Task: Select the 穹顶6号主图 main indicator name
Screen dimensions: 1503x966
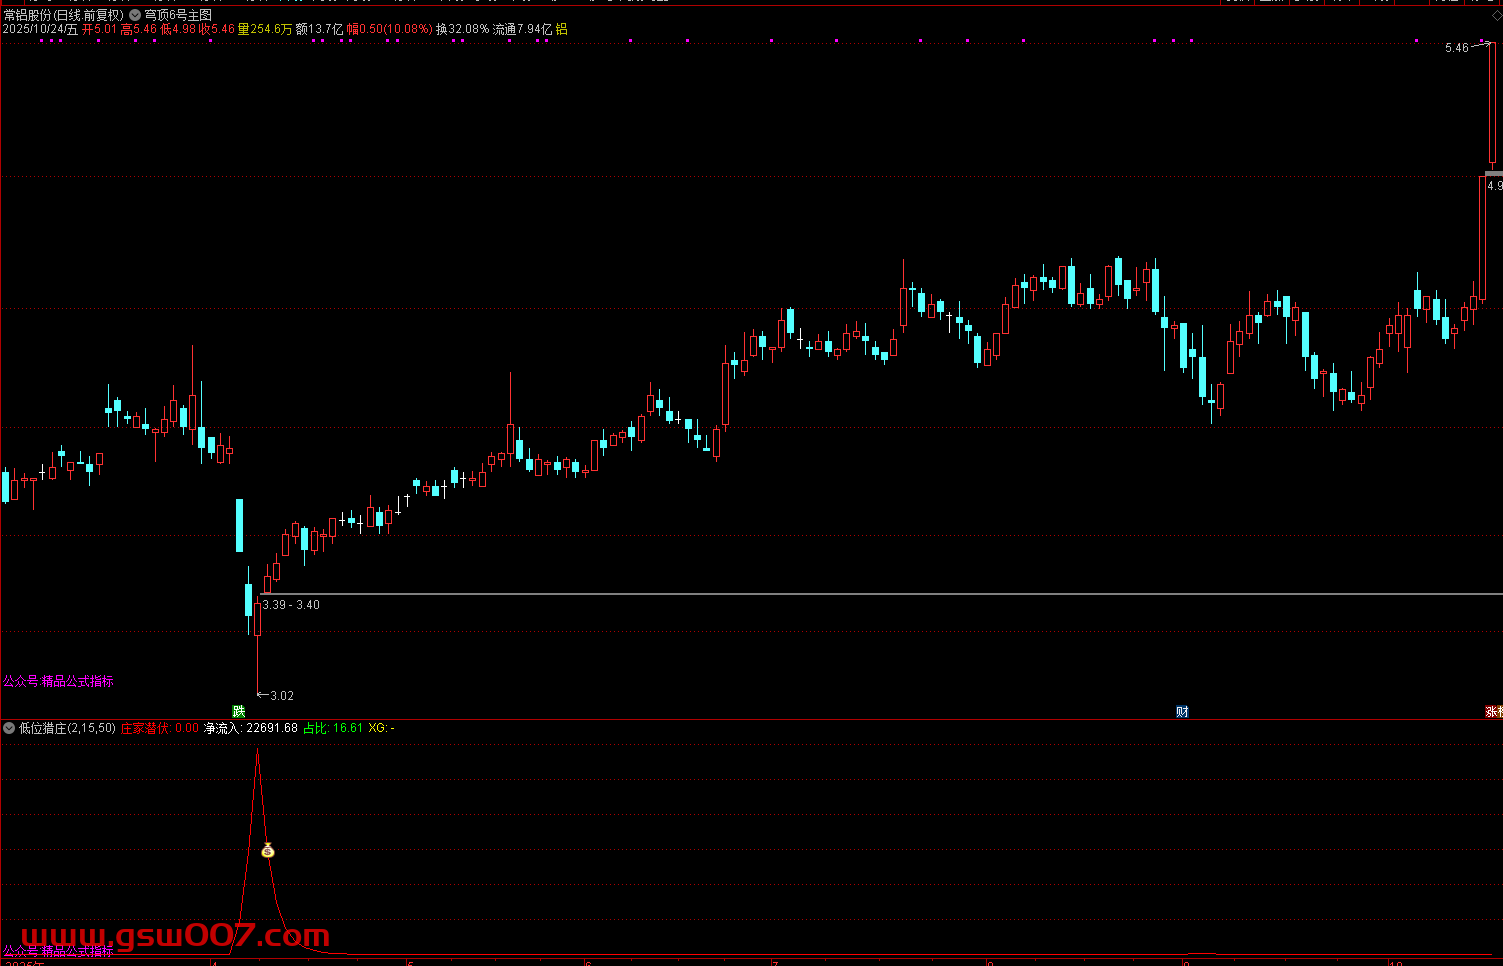Action: tap(179, 15)
